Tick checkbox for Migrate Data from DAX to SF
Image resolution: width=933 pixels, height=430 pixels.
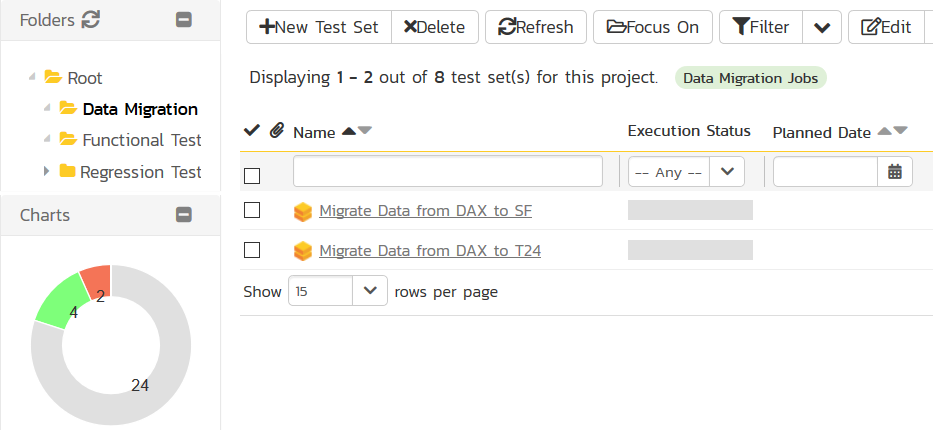(x=252, y=211)
